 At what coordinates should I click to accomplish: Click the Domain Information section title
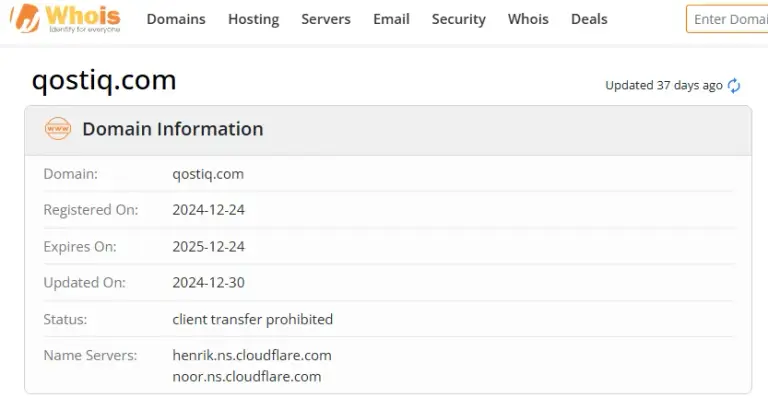click(x=173, y=129)
